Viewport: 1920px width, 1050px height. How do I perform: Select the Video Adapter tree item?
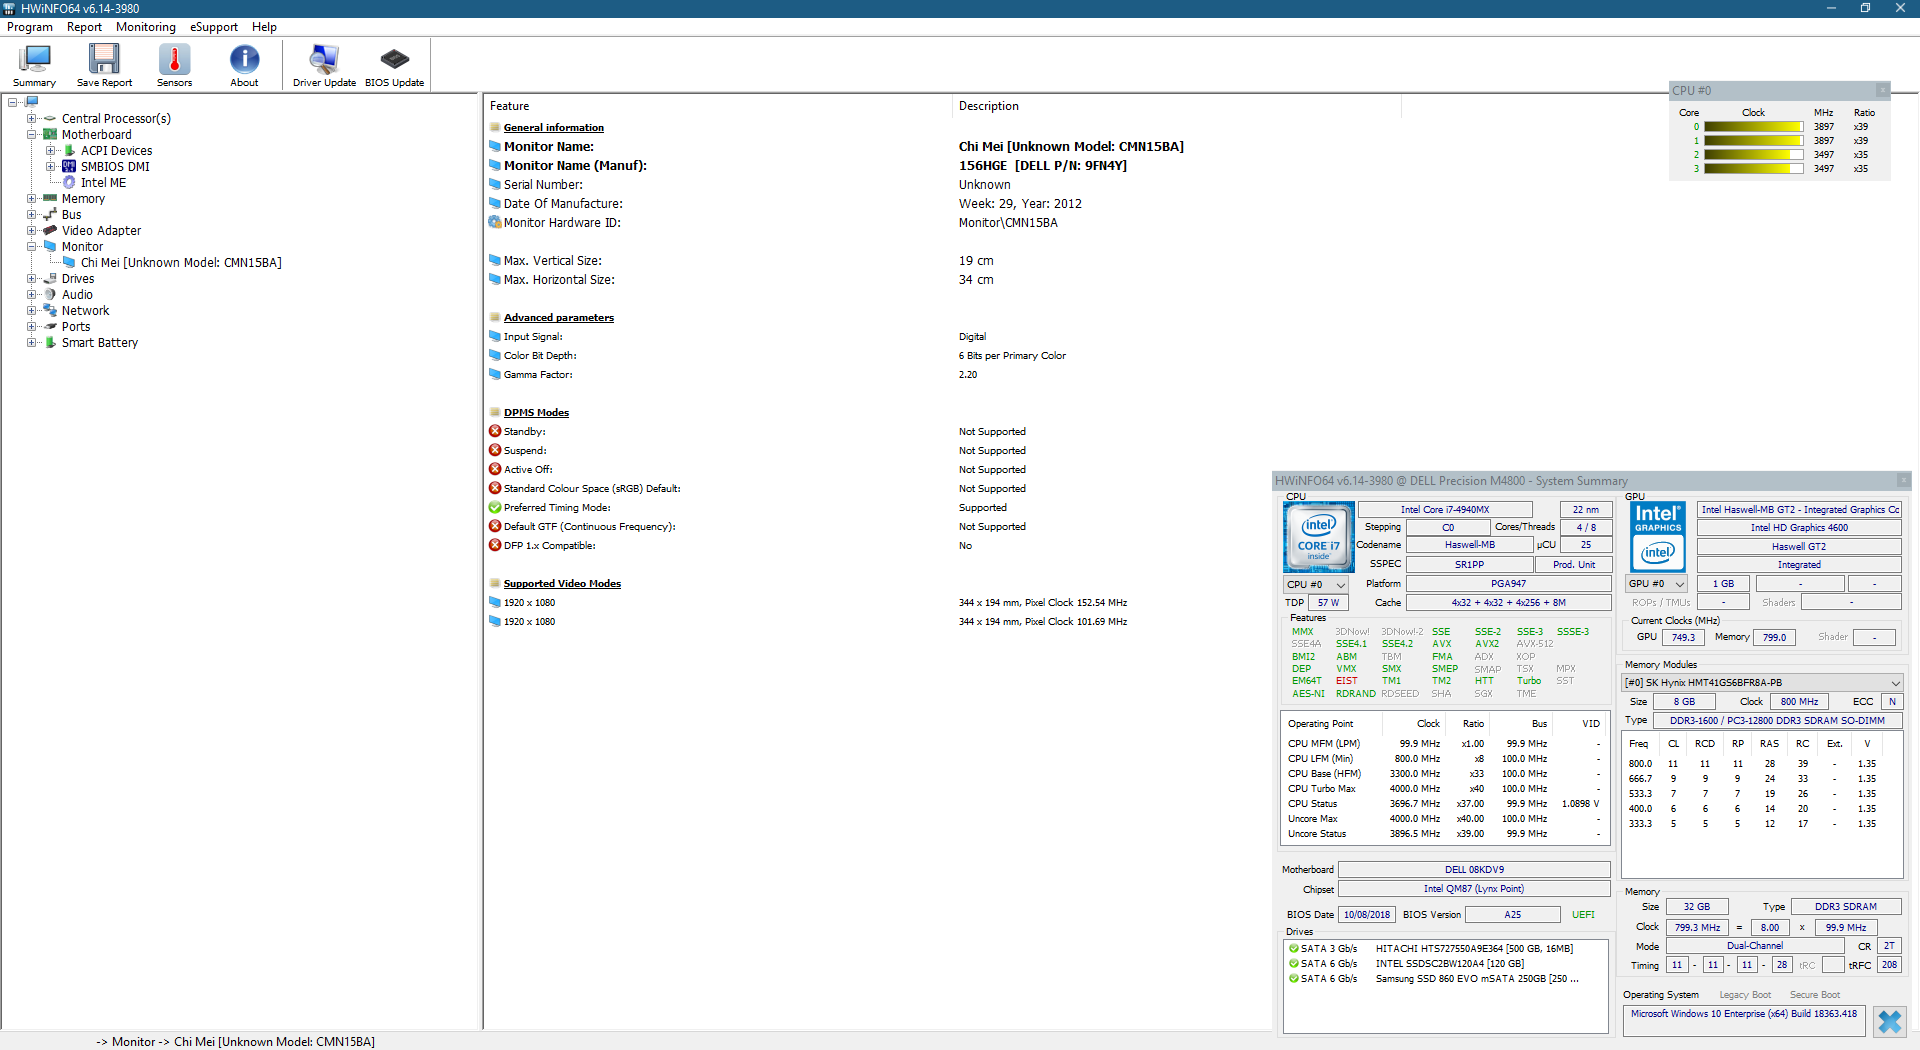tap(101, 230)
